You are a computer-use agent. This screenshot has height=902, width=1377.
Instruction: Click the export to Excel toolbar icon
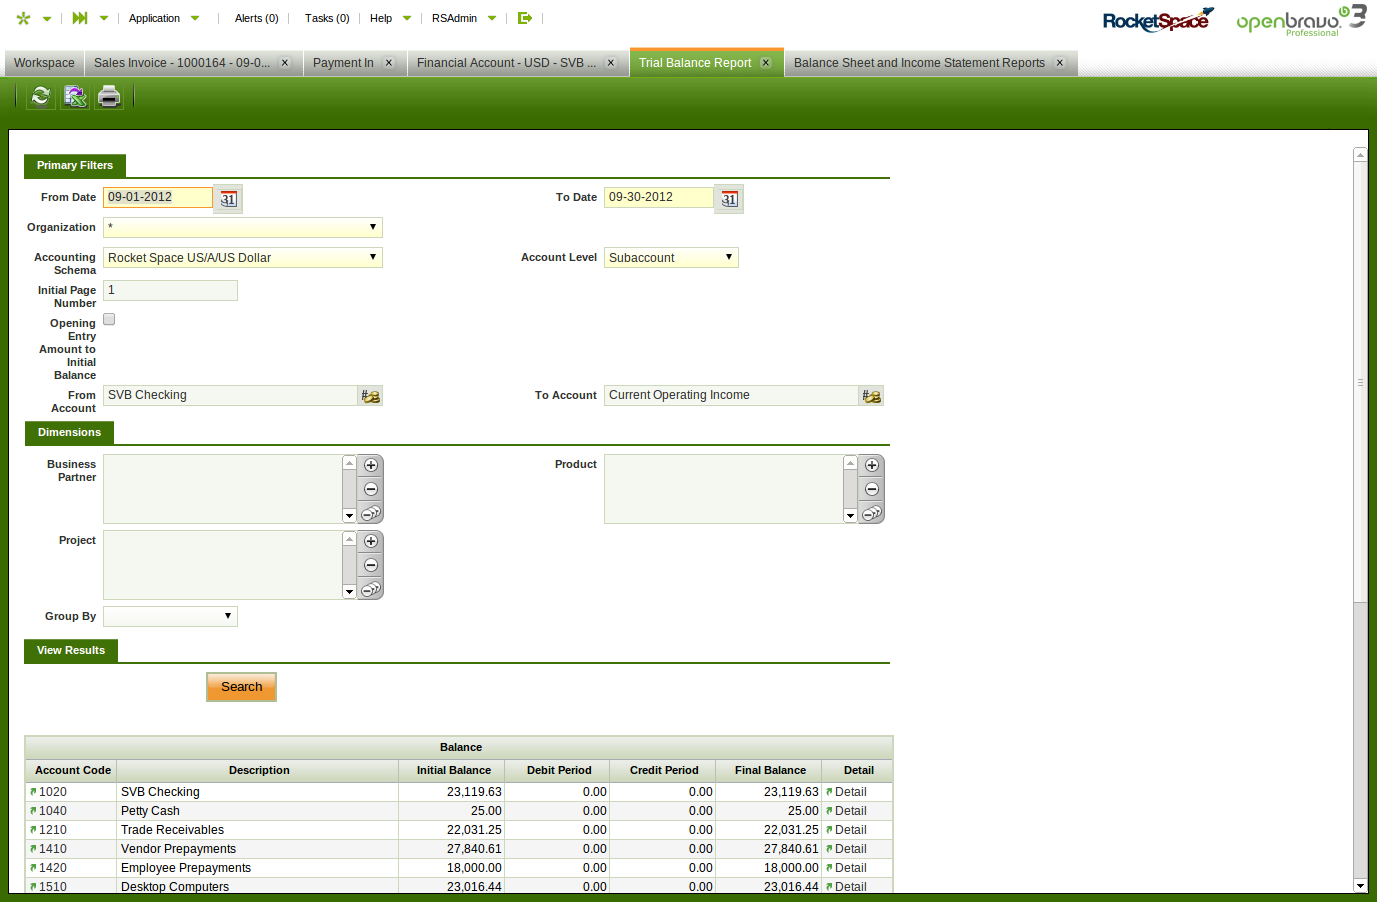(75, 96)
